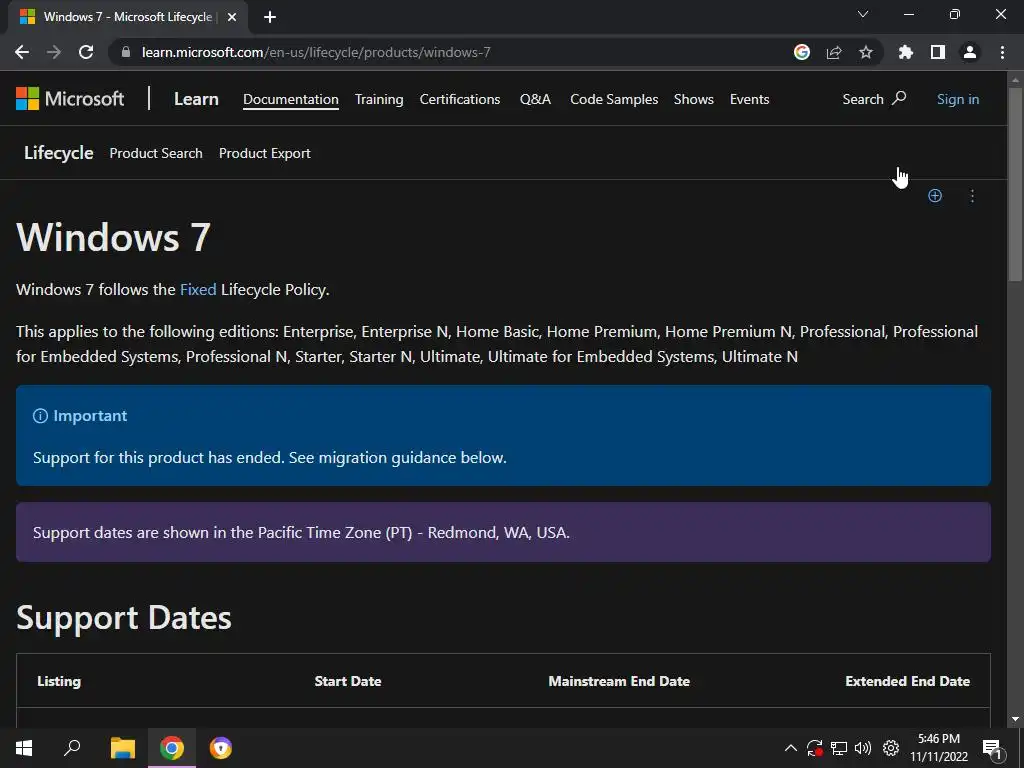Open the Chrome profile avatar icon

pos(970,52)
